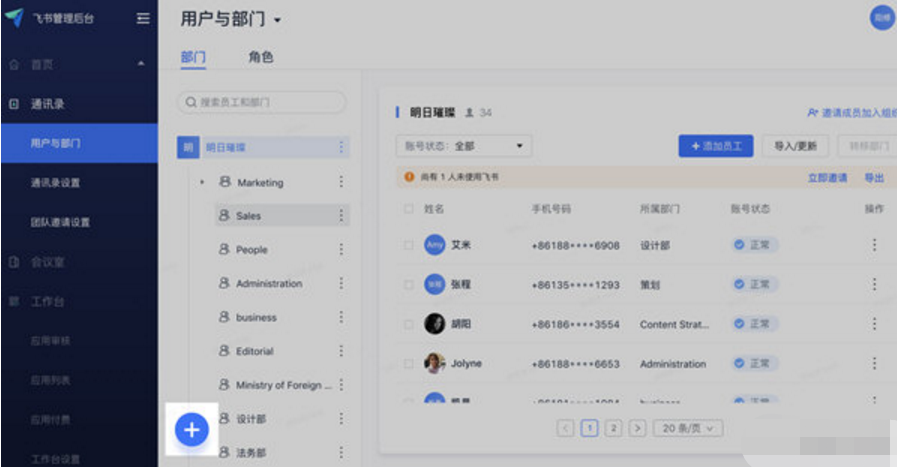
Task: Click the magnifier icon in the search box
Action: click(191, 102)
